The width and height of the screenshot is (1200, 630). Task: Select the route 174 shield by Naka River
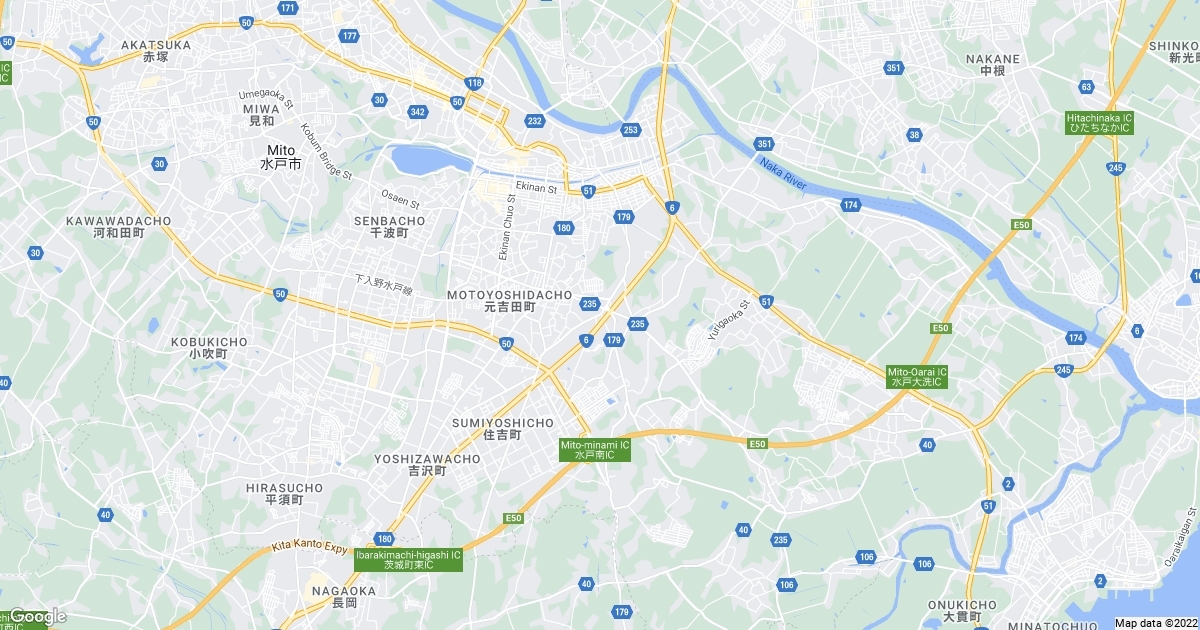pos(851,205)
